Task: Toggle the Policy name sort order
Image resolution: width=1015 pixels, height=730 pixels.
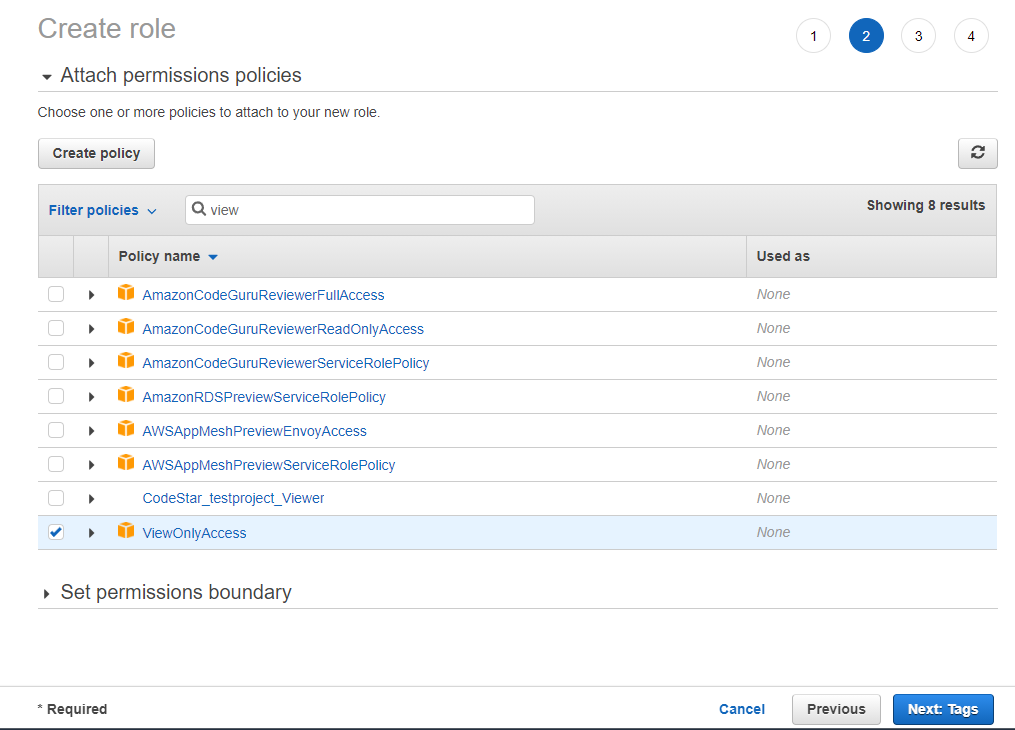Action: pos(167,256)
